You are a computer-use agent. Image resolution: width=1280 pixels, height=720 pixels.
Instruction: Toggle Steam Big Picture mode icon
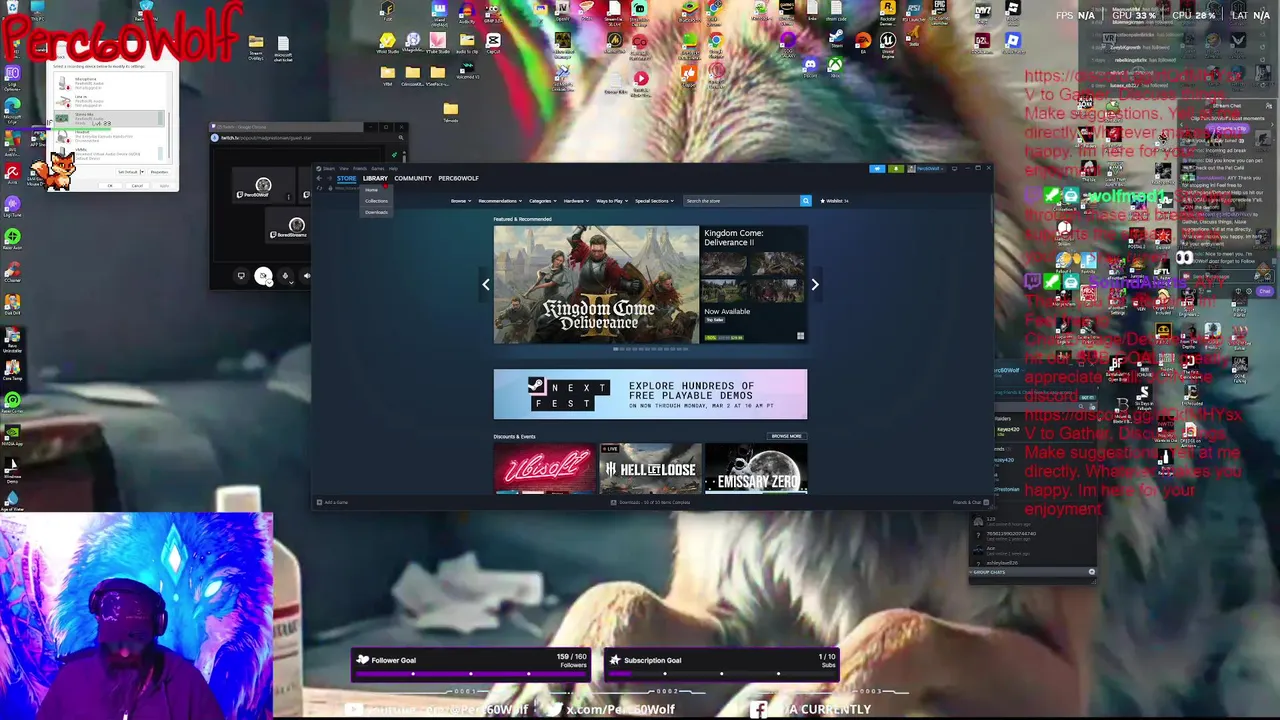[x=954, y=168]
